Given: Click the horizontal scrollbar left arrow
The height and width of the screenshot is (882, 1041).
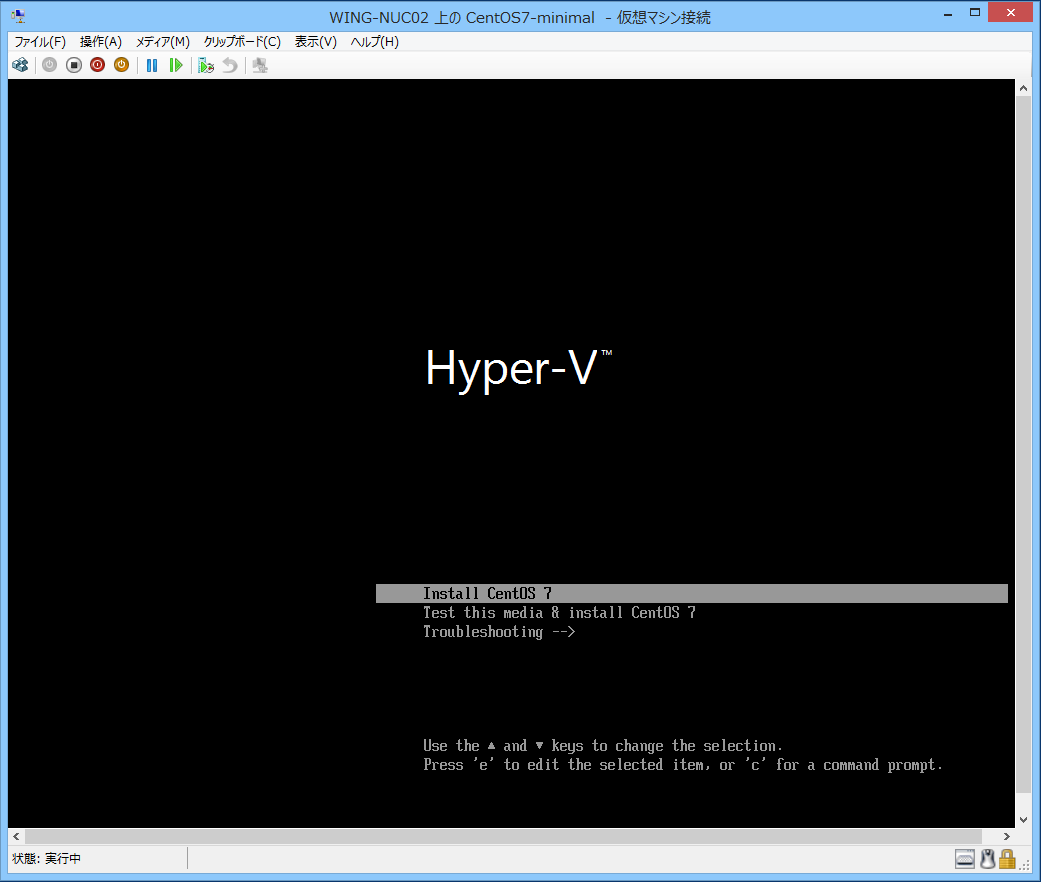Looking at the screenshot, I should pyautogui.click(x=17, y=836).
